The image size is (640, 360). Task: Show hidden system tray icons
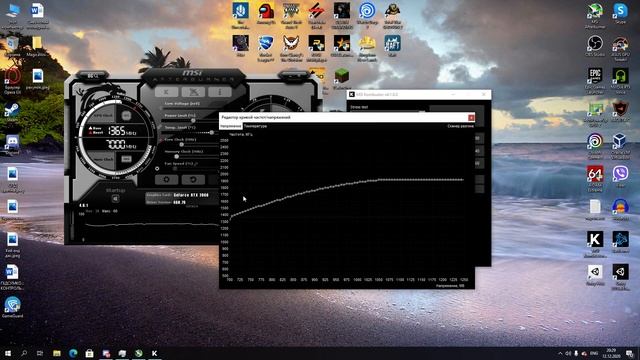(x=560, y=353)
